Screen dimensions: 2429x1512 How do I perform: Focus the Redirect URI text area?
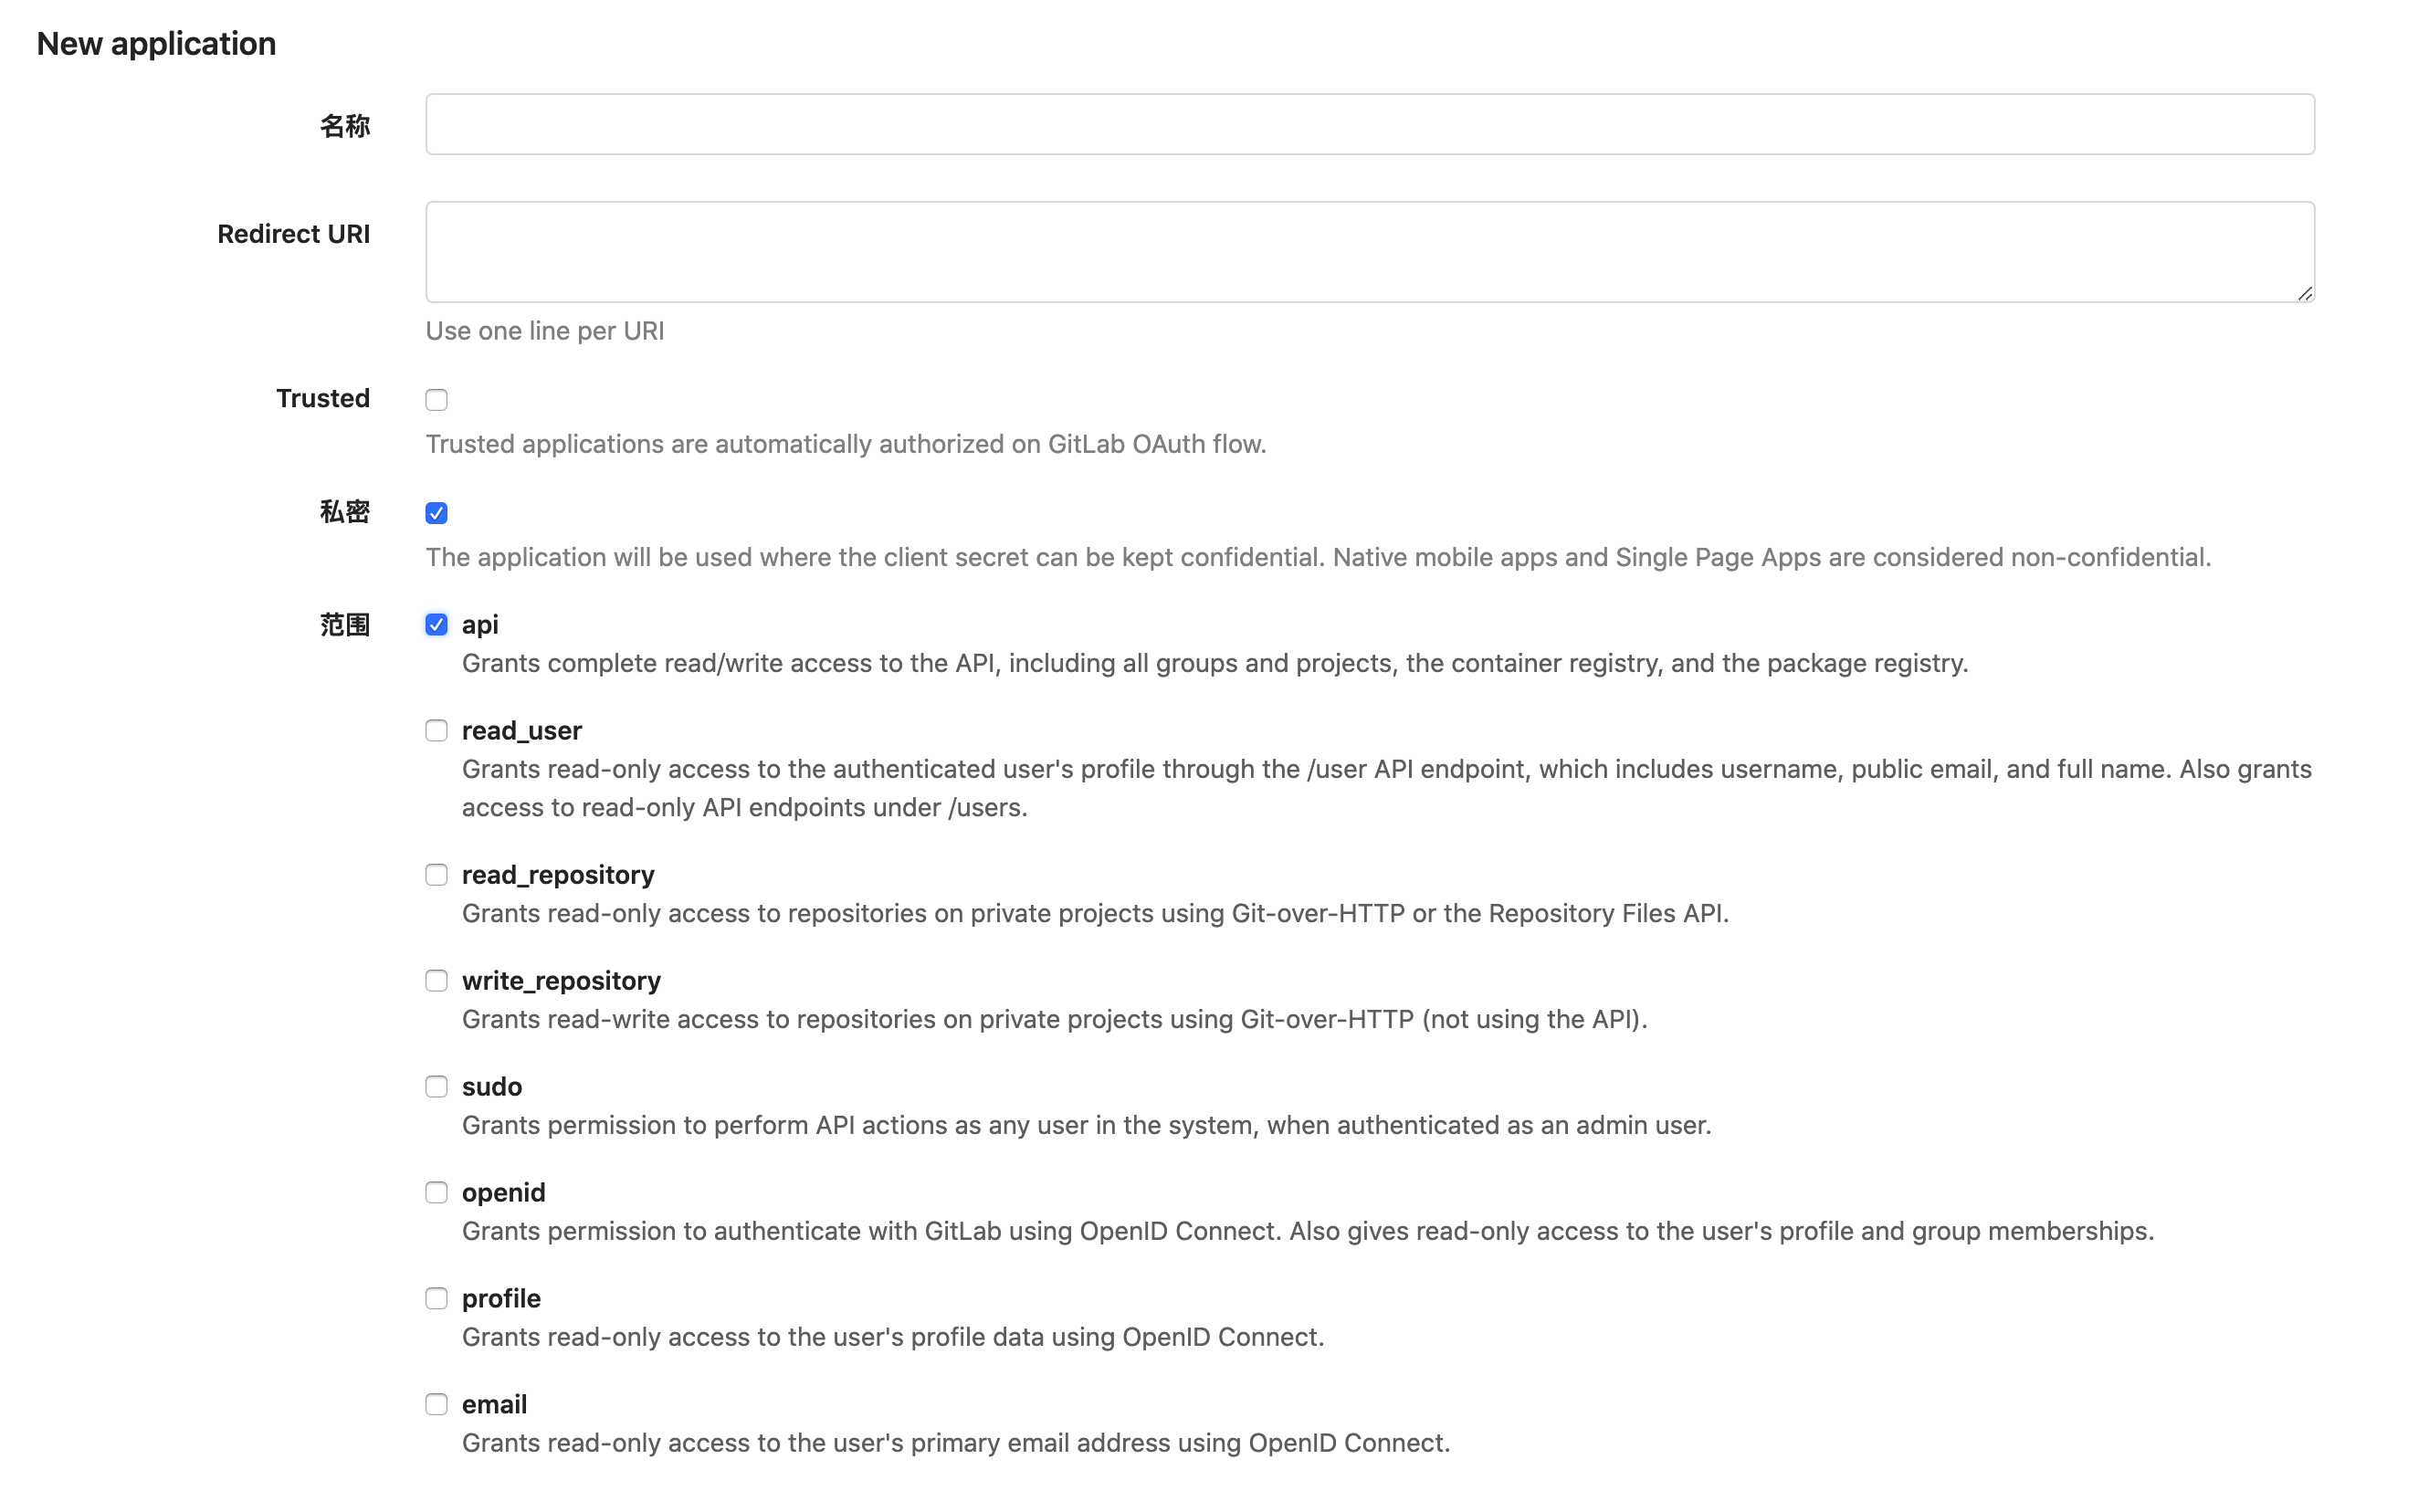[1369, 252]
